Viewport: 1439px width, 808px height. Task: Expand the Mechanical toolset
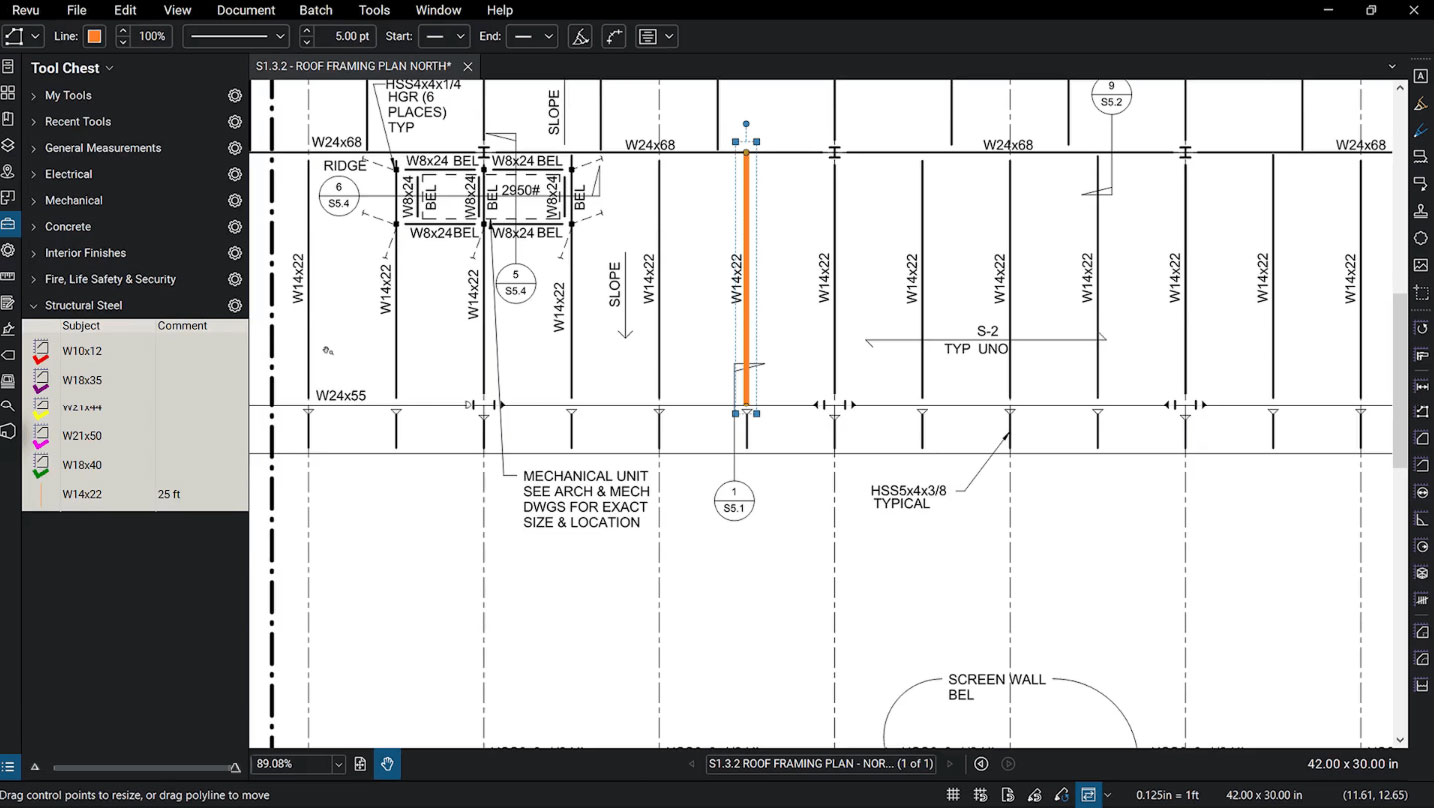pyautogui.click(x=33, y=201)
